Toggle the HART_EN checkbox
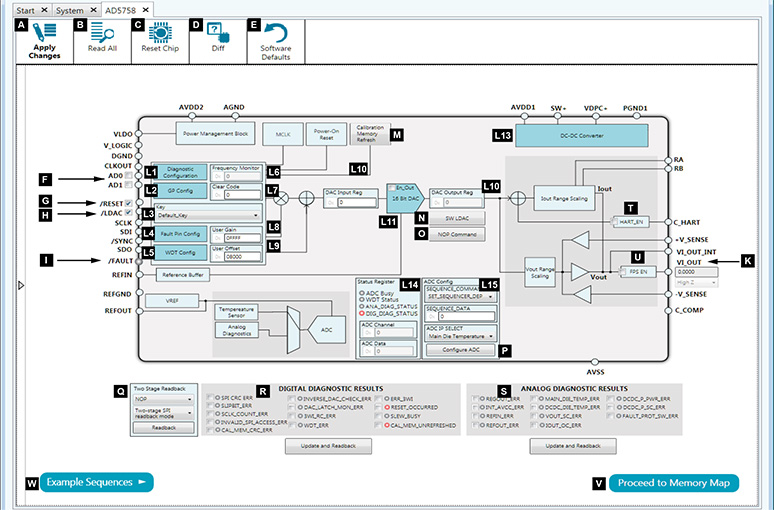This screenshot has height=510, width=774. pos(615,222)
